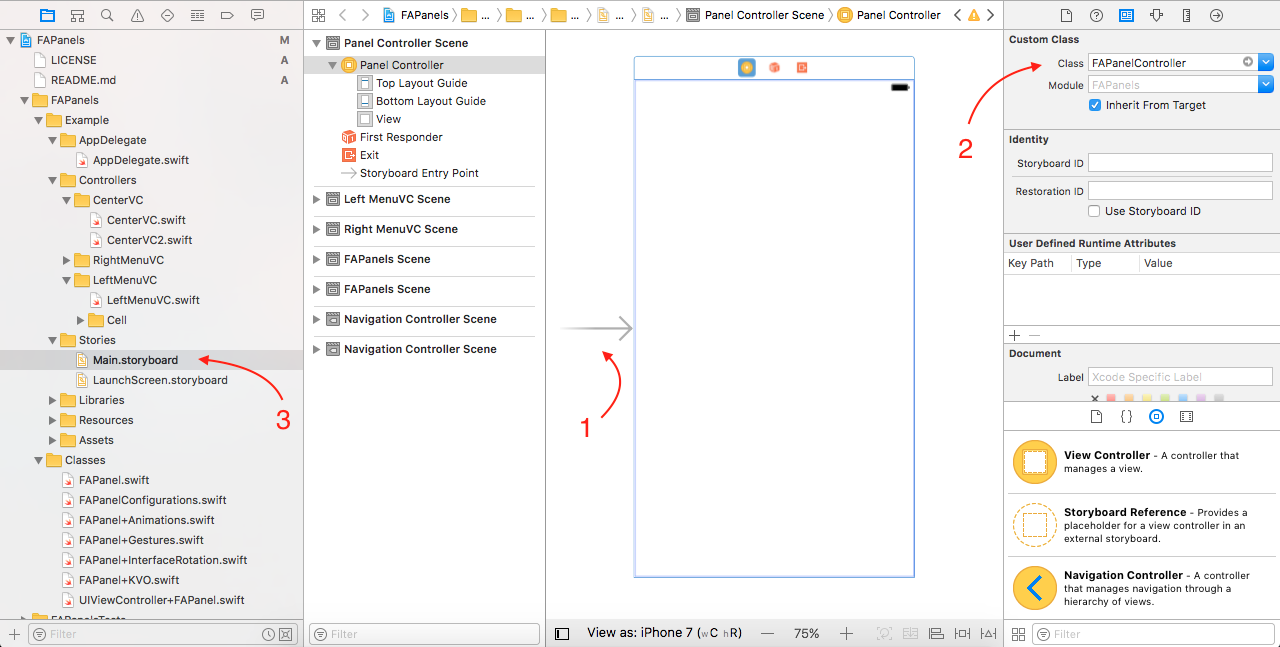Focus the Restoration ID text field
The width and height of the screenshot is (1280, 647).
[1180, 191]
